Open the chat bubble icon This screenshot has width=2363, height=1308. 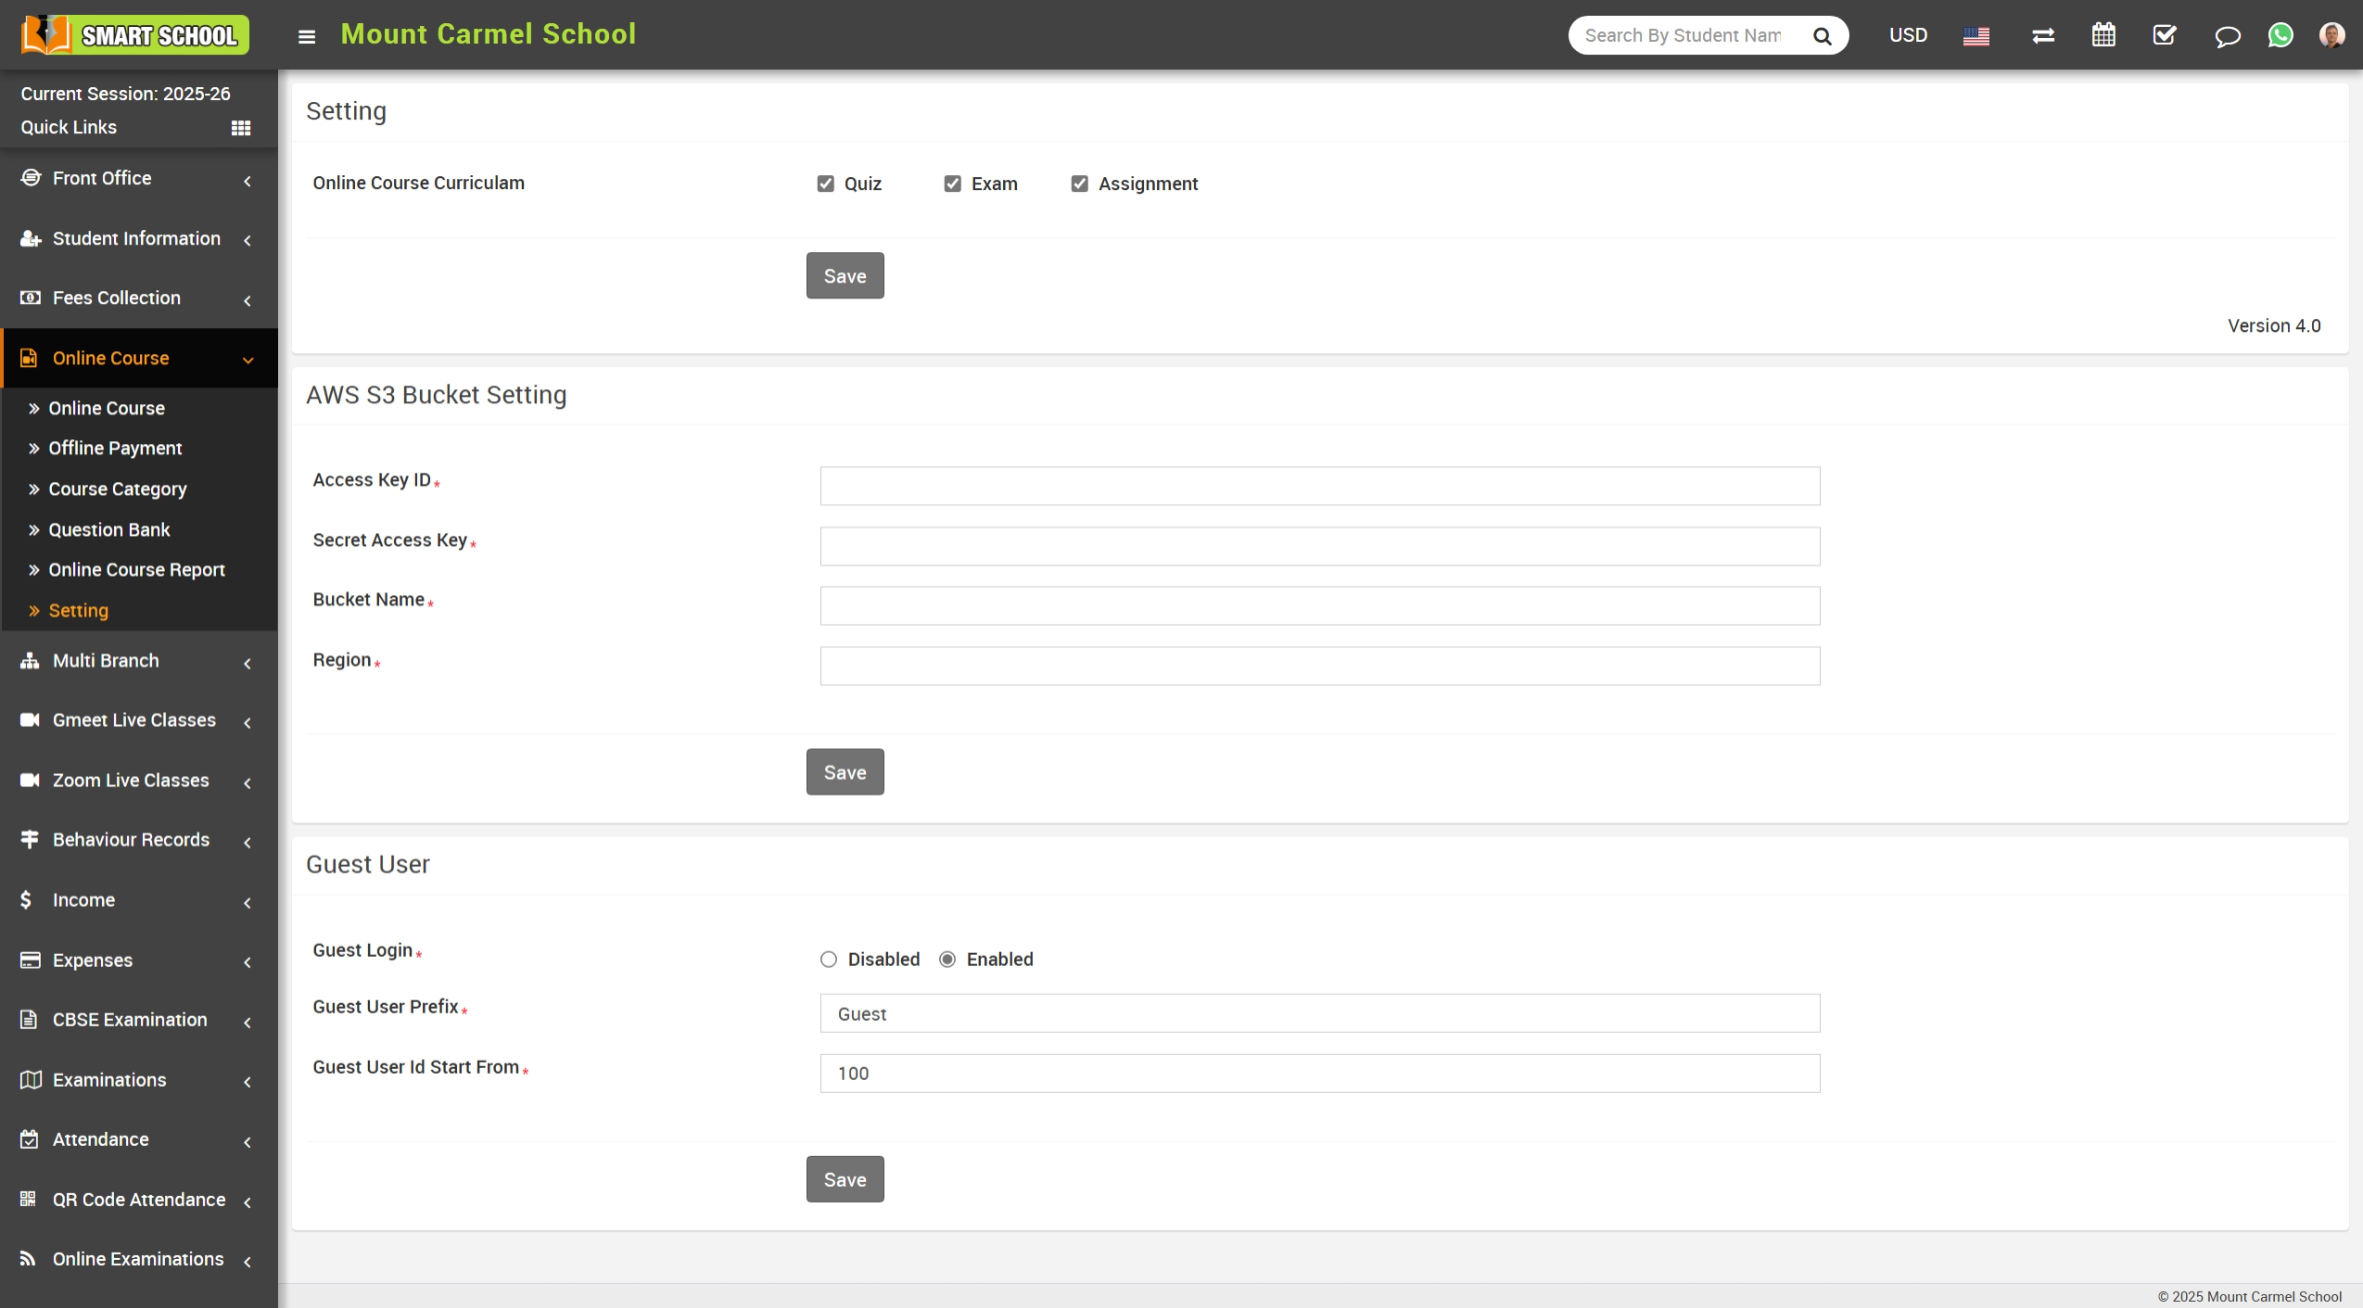tap(2226, 36)
